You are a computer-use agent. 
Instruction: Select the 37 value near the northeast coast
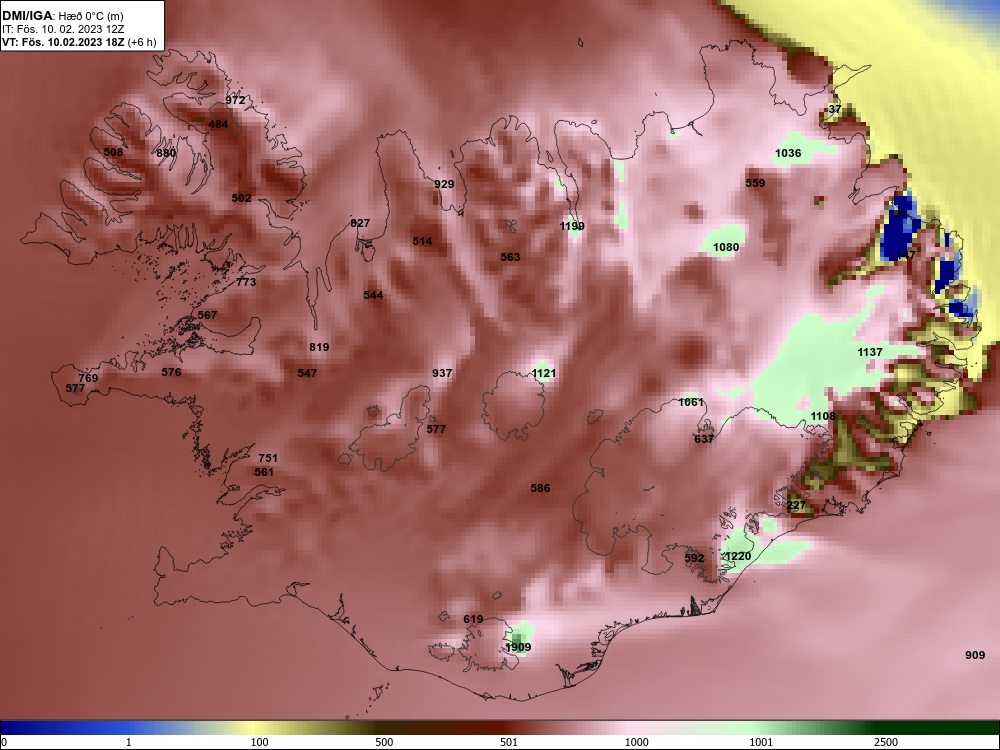tap(835, 109)
